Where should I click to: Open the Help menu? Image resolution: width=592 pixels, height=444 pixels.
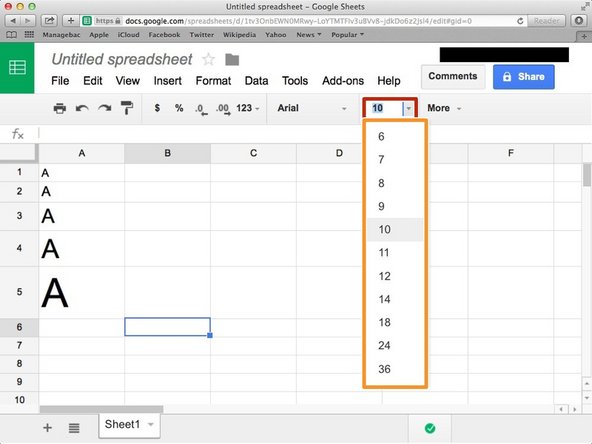click(x=389, y=81)
